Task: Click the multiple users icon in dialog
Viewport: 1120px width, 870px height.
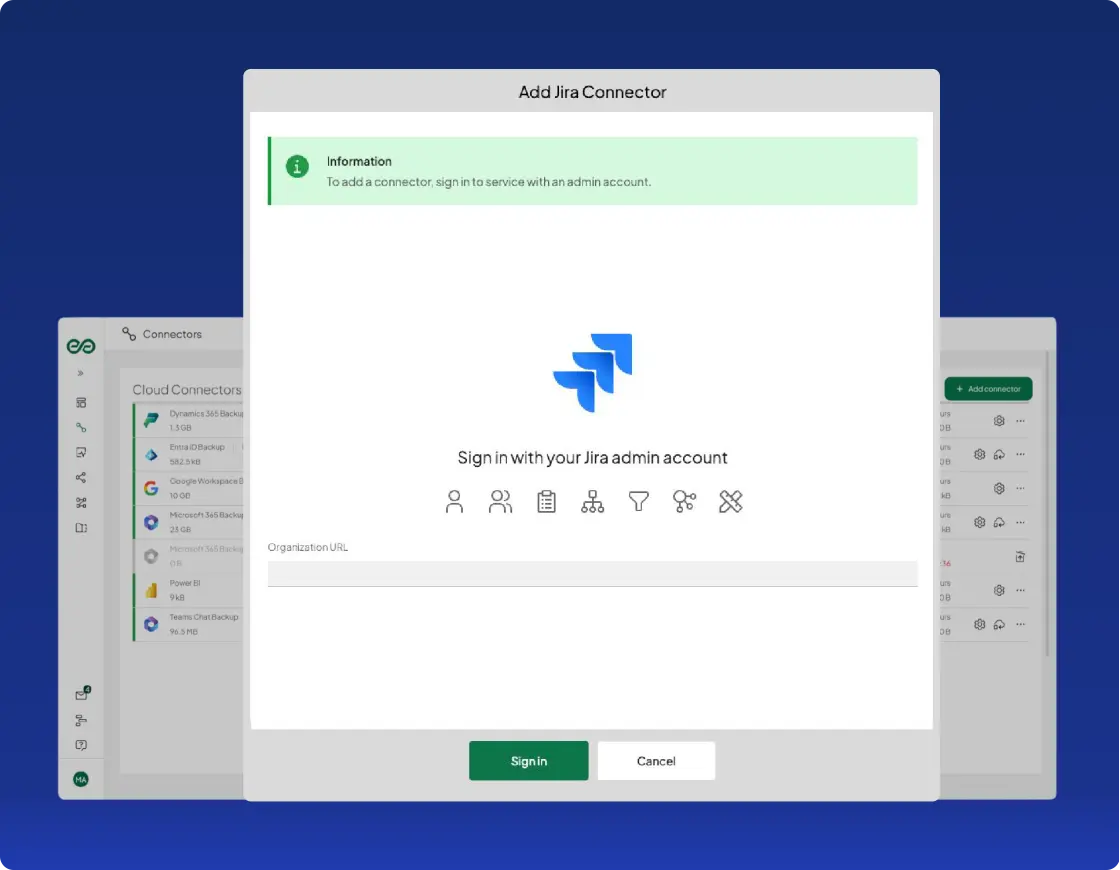Action: tap(500, 501)
